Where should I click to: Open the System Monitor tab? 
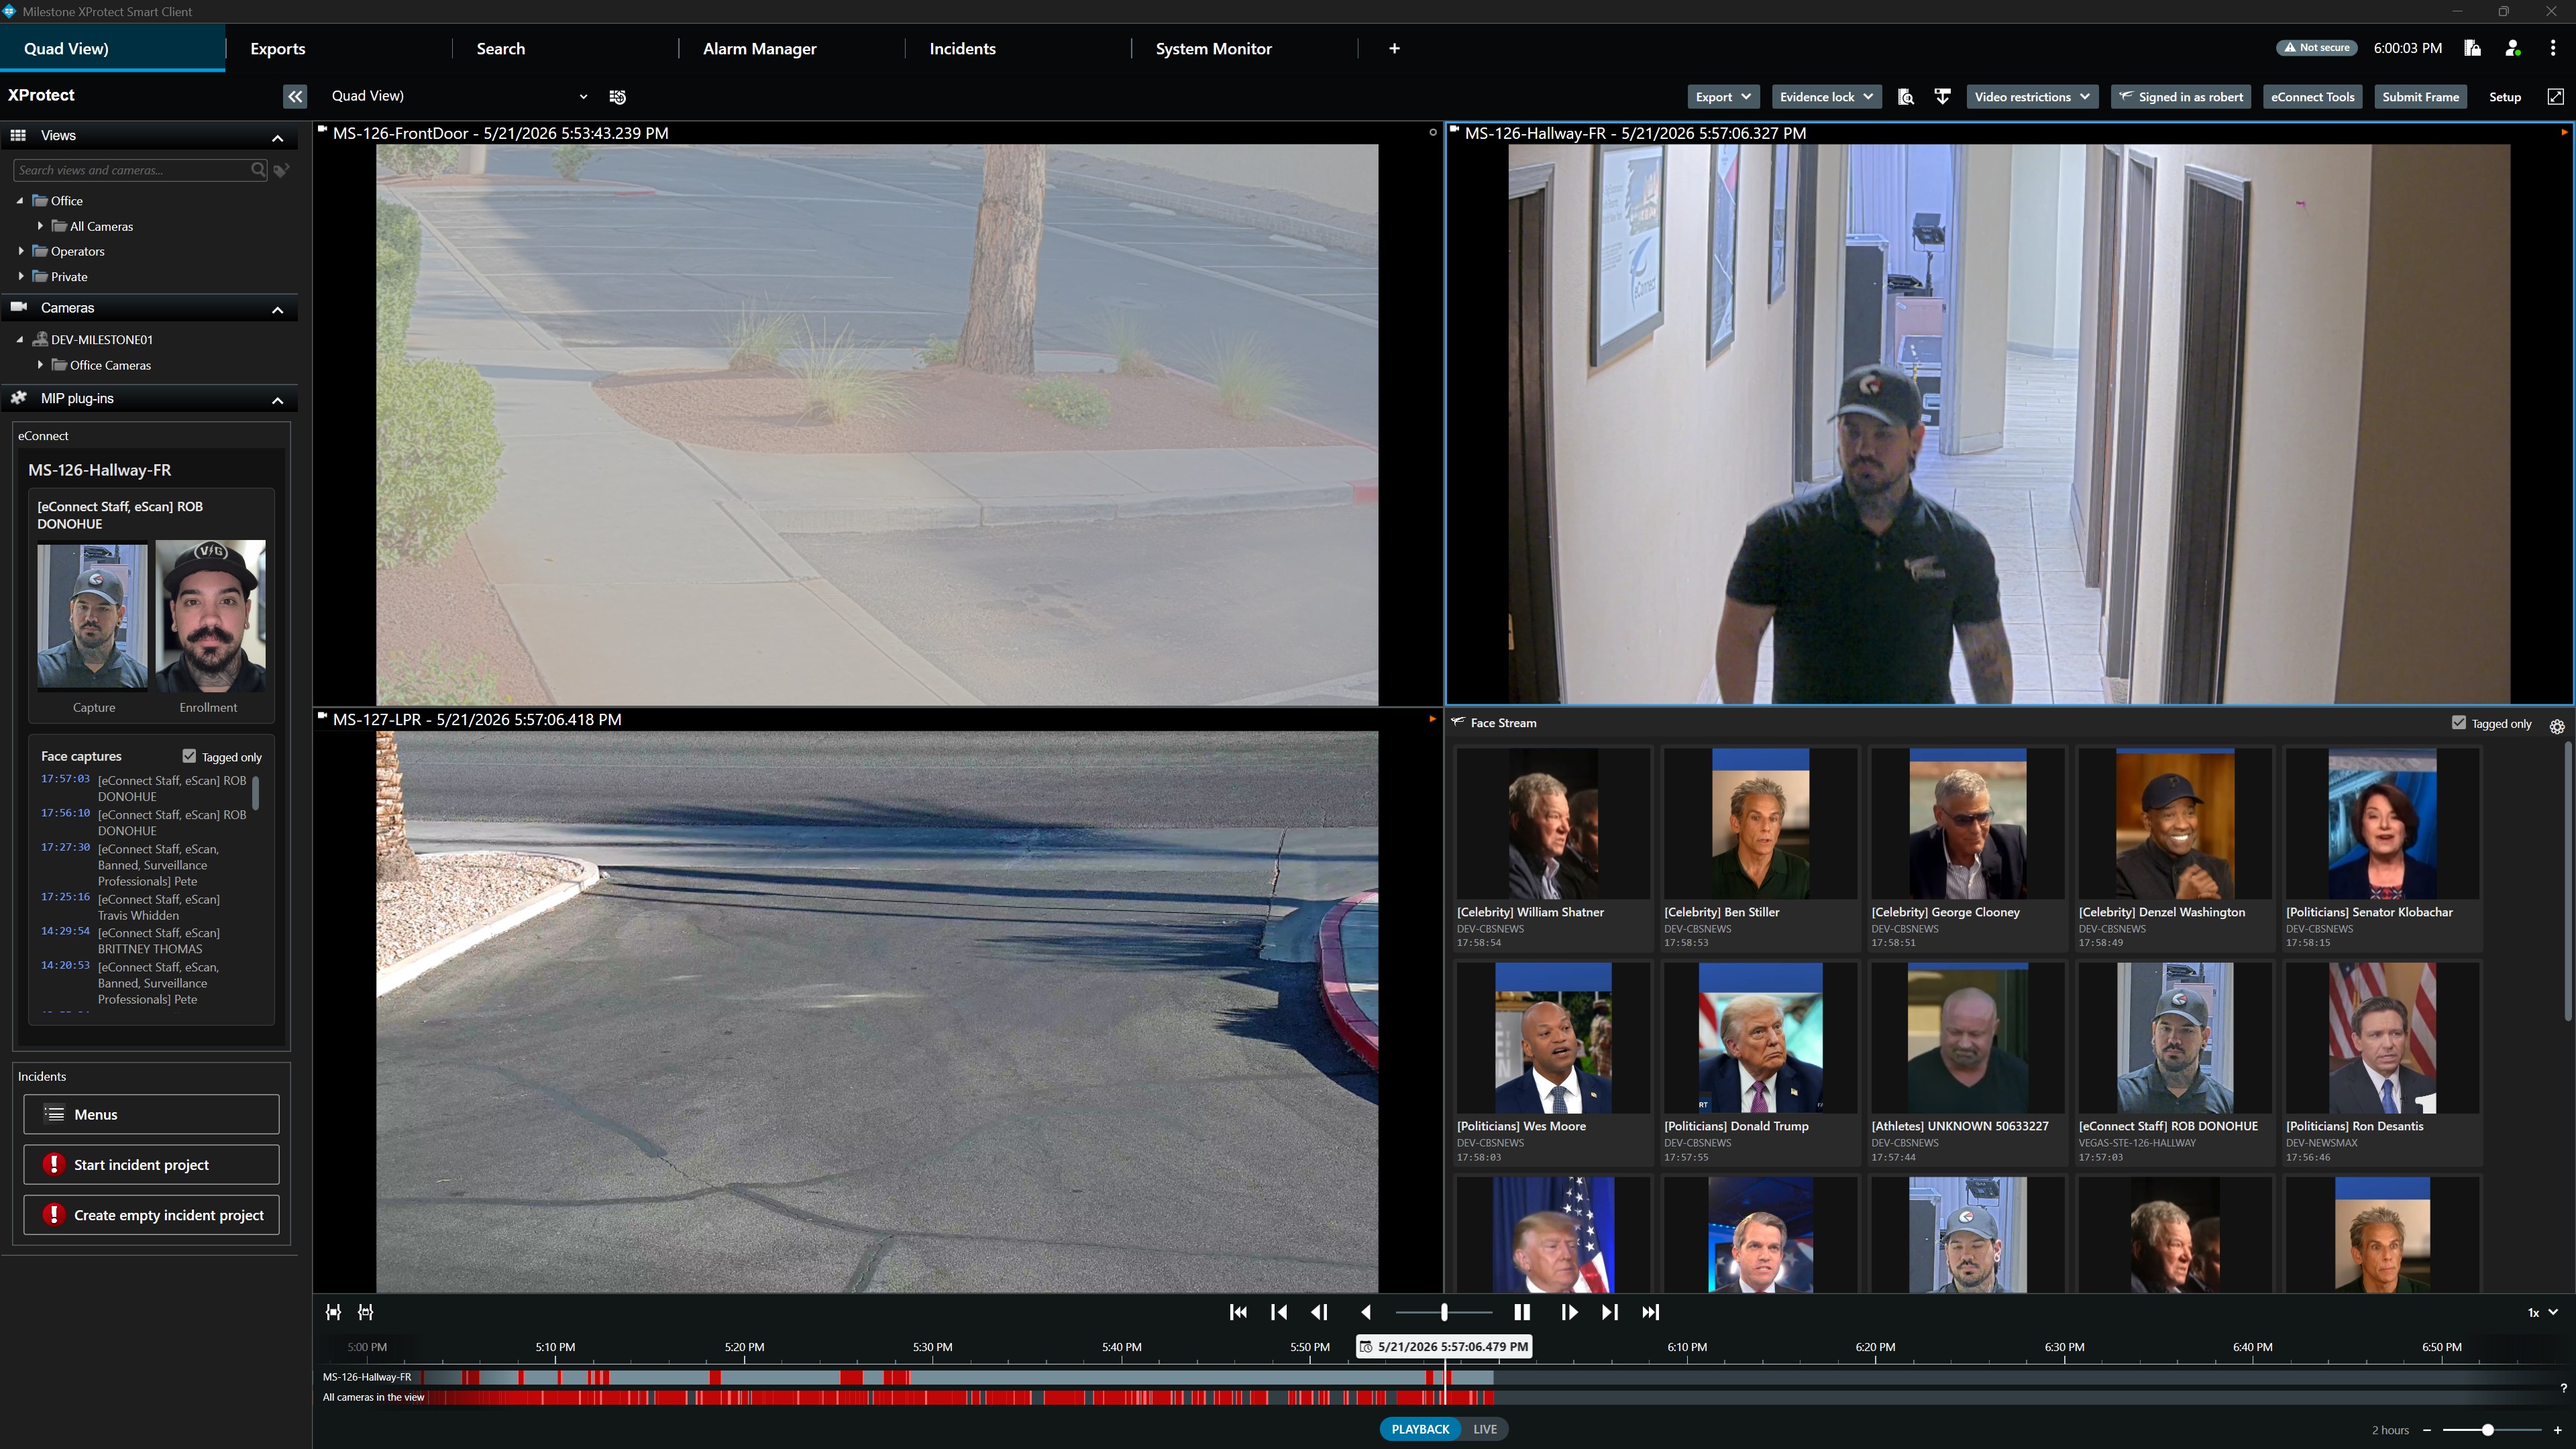1213,48
